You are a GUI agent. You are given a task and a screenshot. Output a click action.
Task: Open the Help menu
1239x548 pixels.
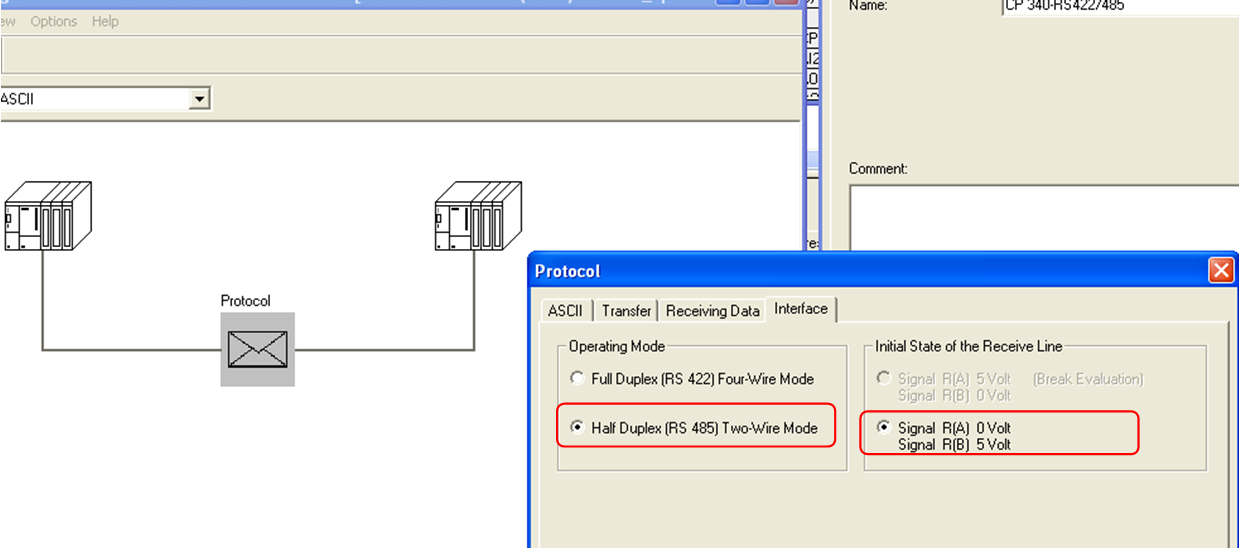[x=105, y=21]
